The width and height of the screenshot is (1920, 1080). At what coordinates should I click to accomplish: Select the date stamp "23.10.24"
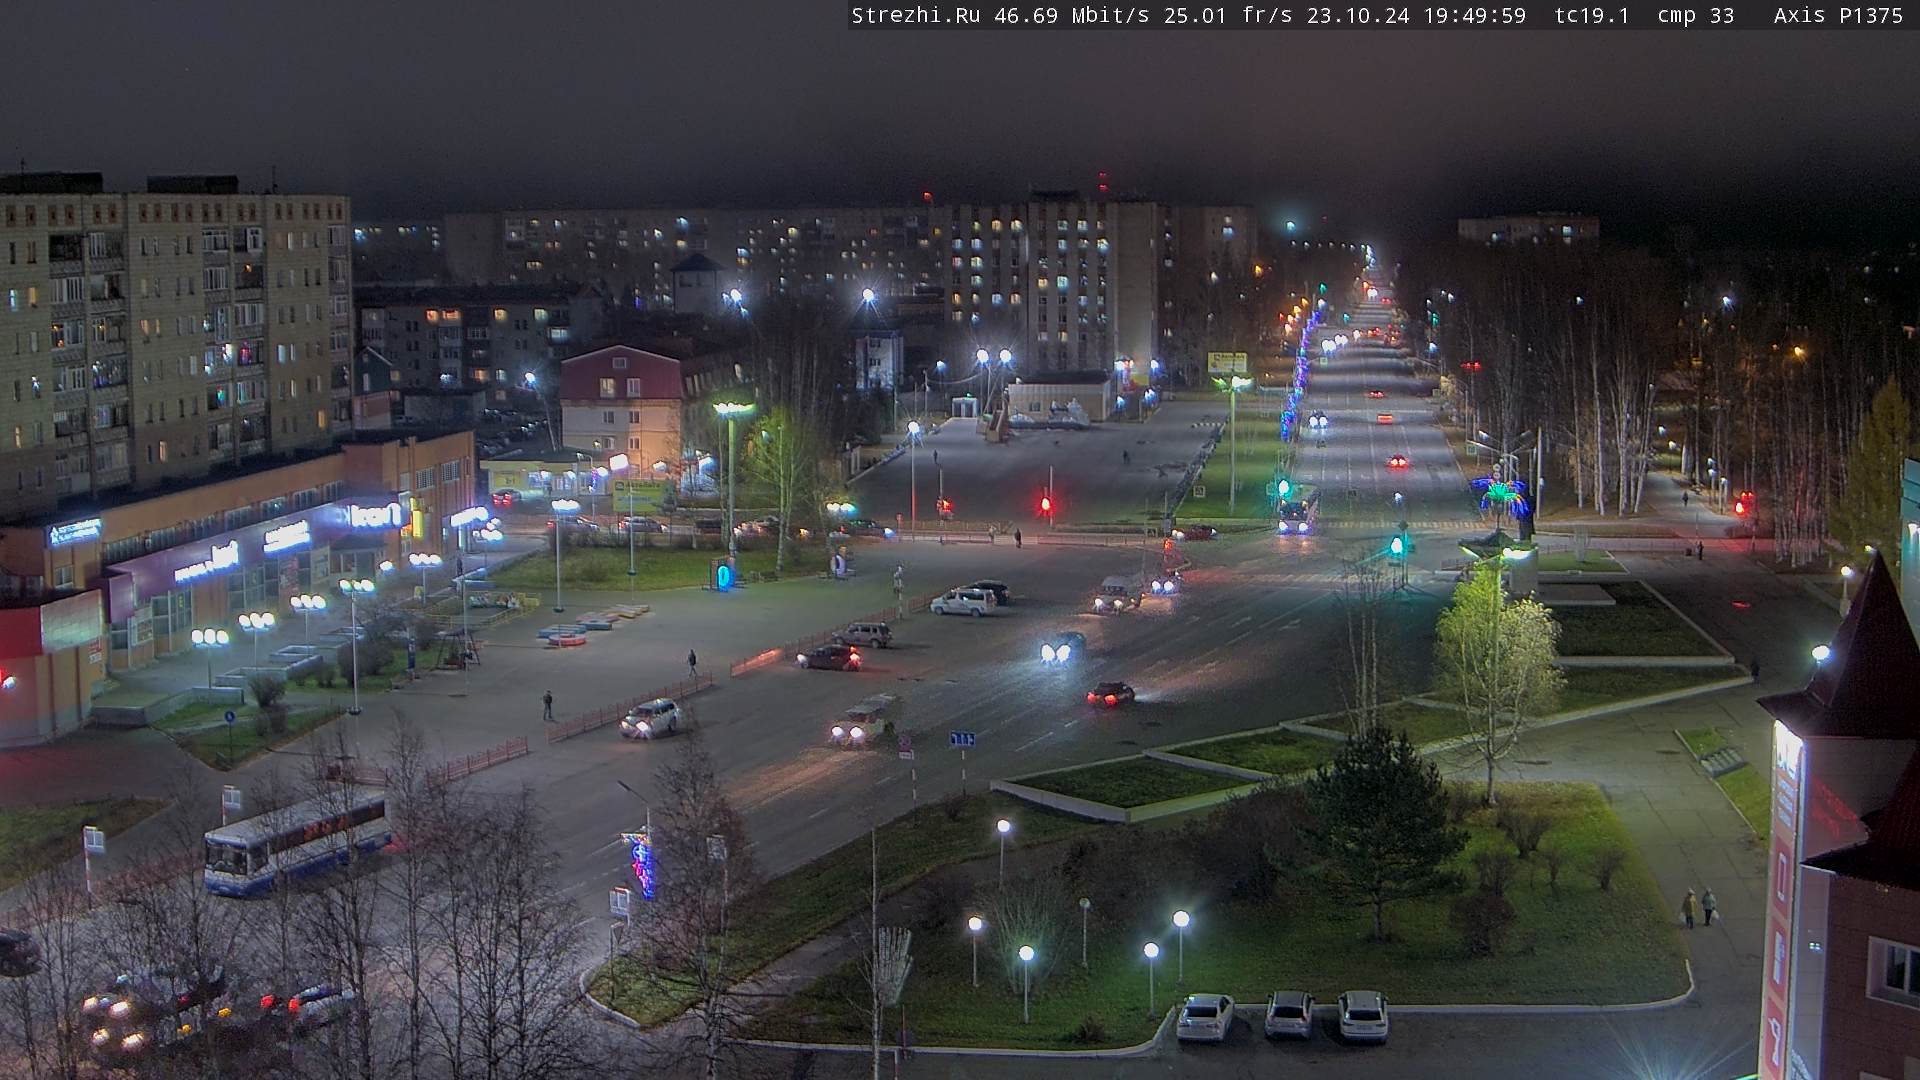pyautogui.click(x=1357, y=16)
